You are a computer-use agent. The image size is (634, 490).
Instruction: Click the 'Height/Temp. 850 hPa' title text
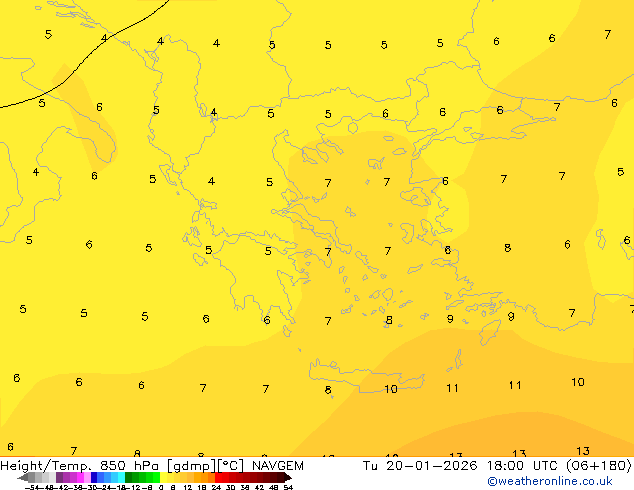[80, 466]
